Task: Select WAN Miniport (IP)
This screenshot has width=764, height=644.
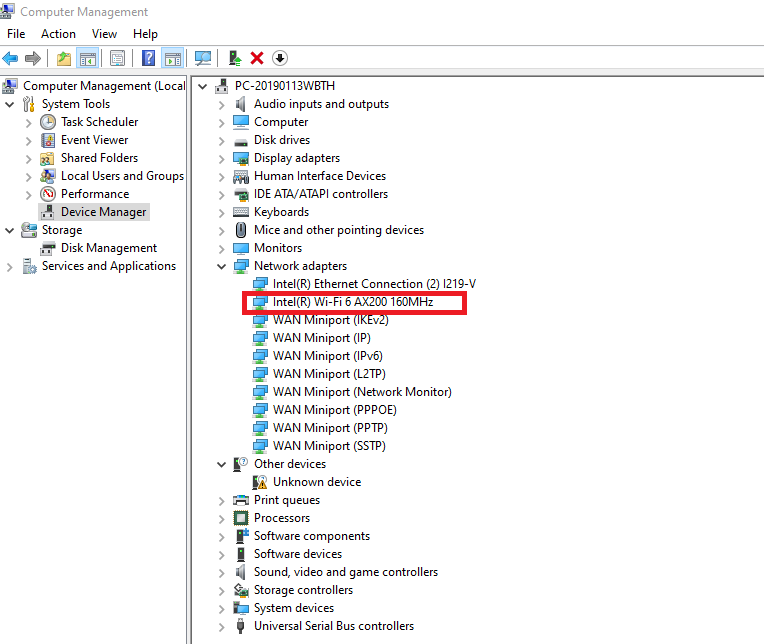Action: [322, 338]
